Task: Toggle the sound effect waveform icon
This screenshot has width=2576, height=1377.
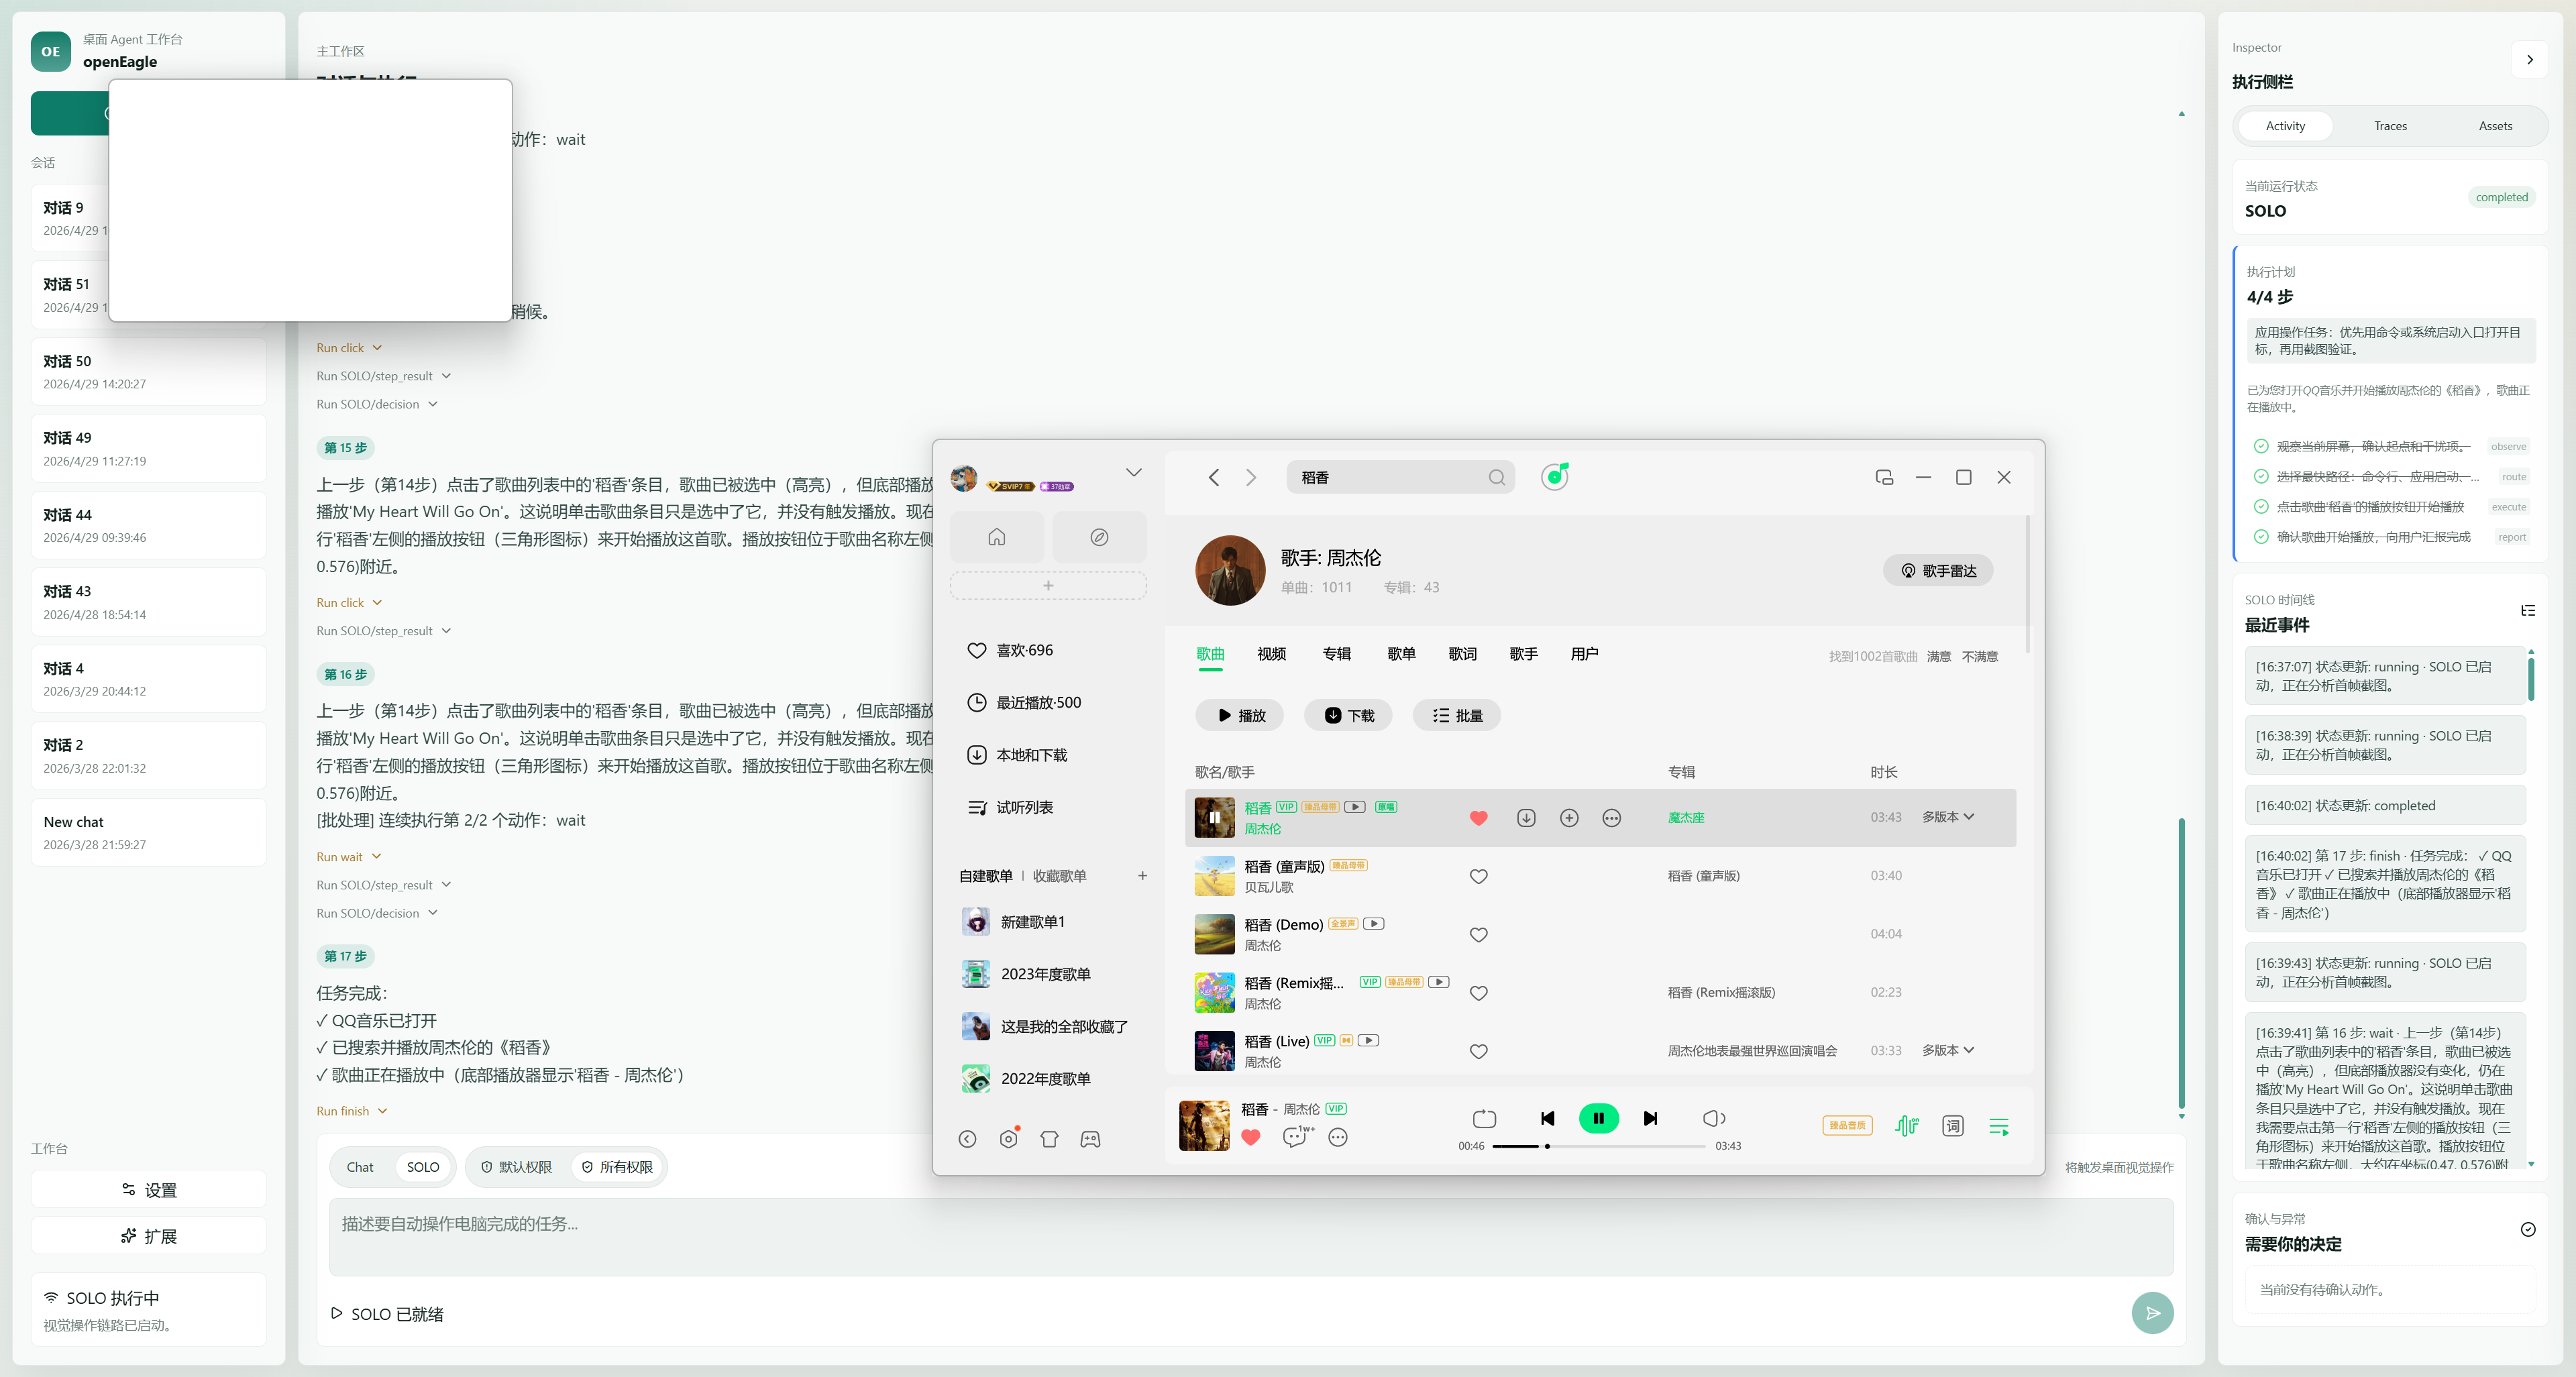Action: coord(1906,1127)
